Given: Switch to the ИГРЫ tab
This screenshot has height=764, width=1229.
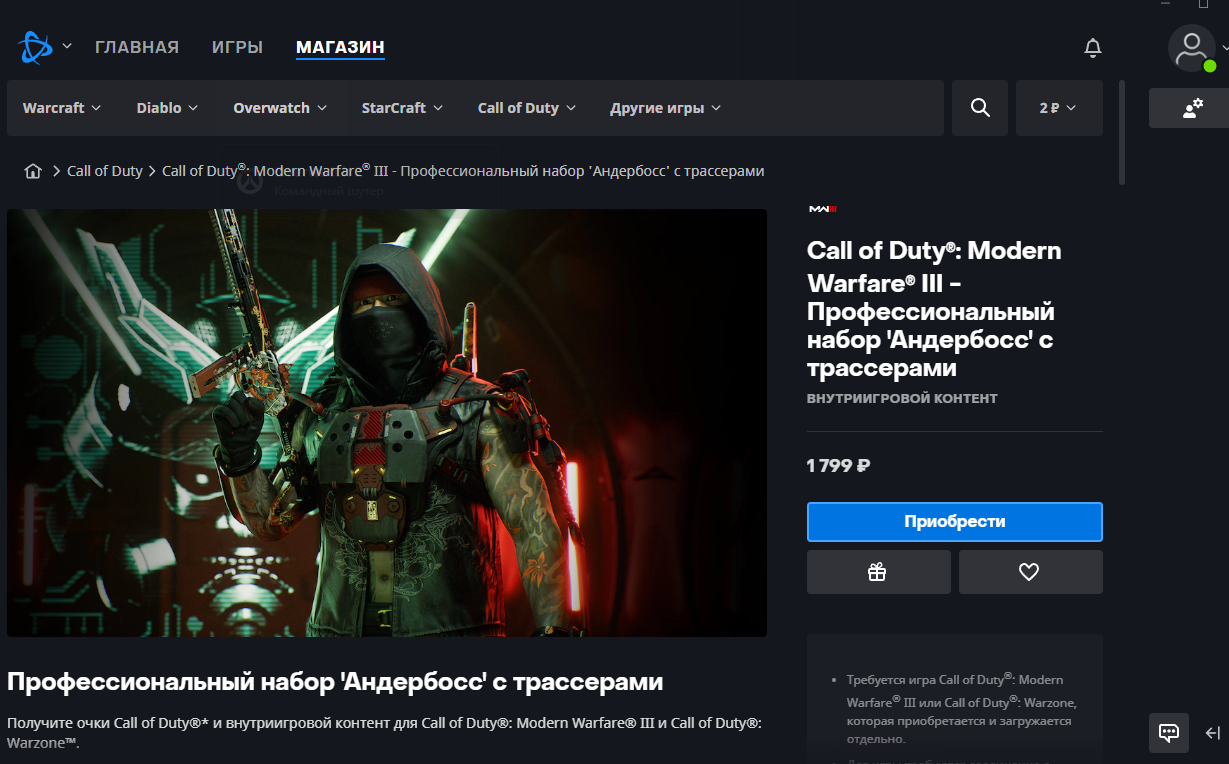Looking at the screenshot, I should pos(237,47).
